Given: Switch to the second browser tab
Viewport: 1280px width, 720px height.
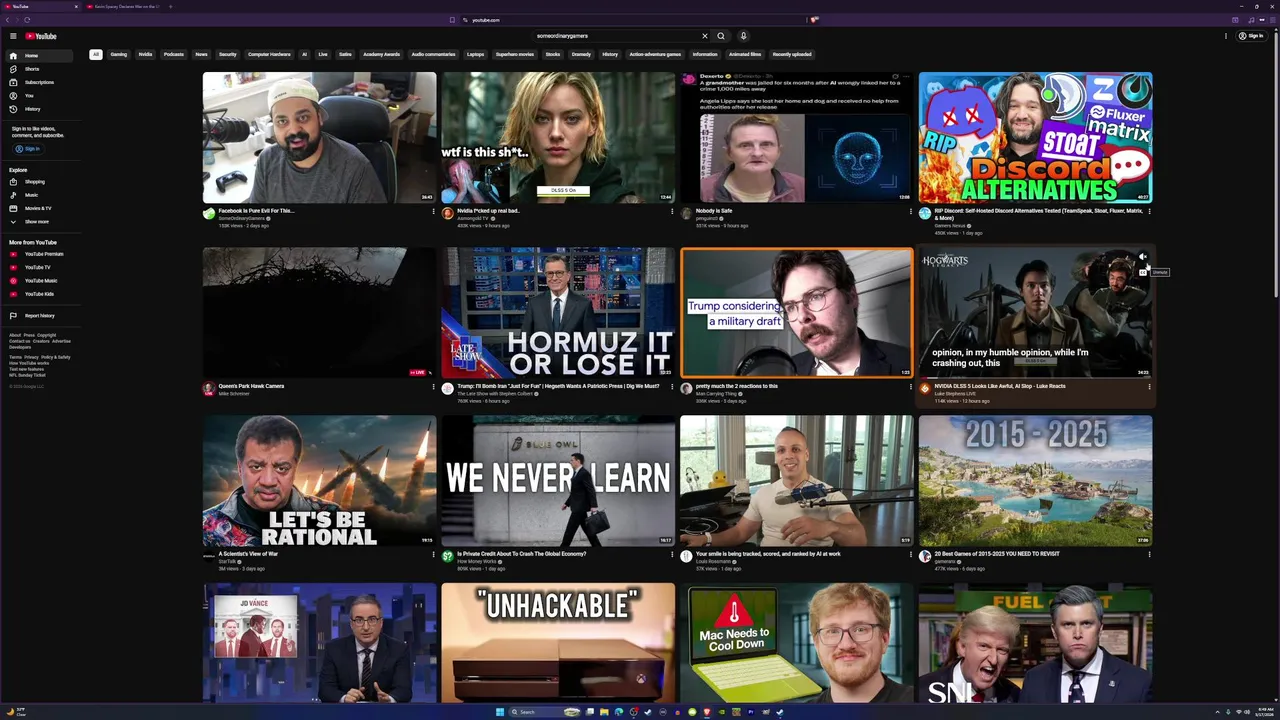Looking at the screenshot, I should 122,6.
